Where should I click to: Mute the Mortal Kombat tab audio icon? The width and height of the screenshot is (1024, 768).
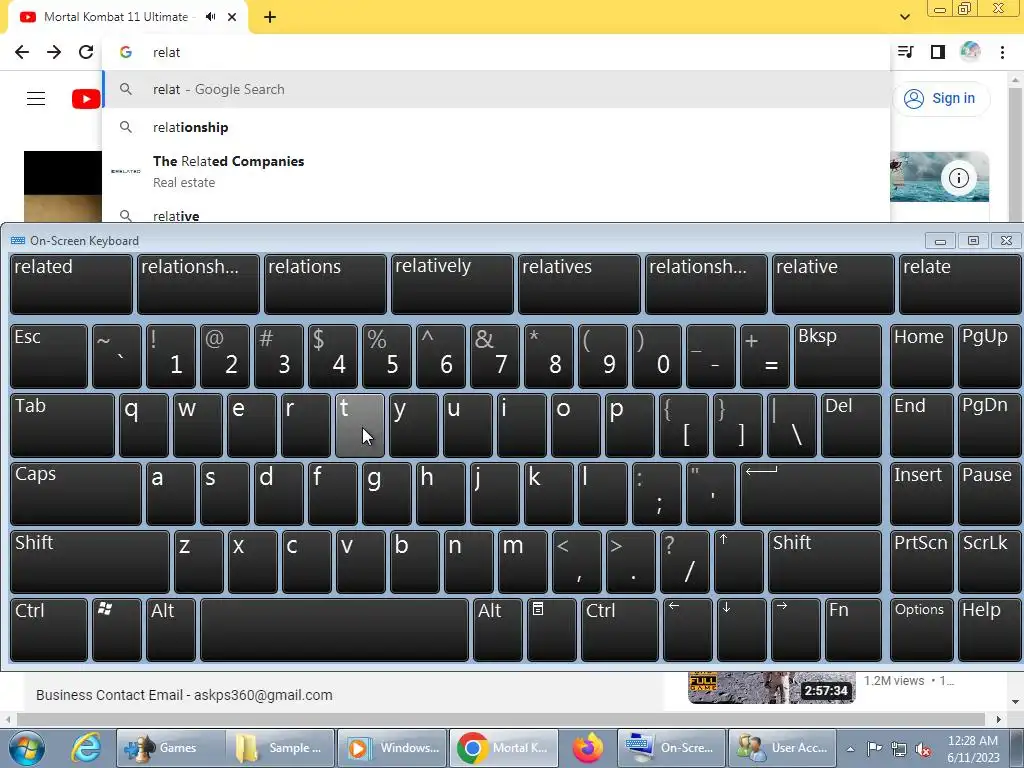(x=210, y=17)
